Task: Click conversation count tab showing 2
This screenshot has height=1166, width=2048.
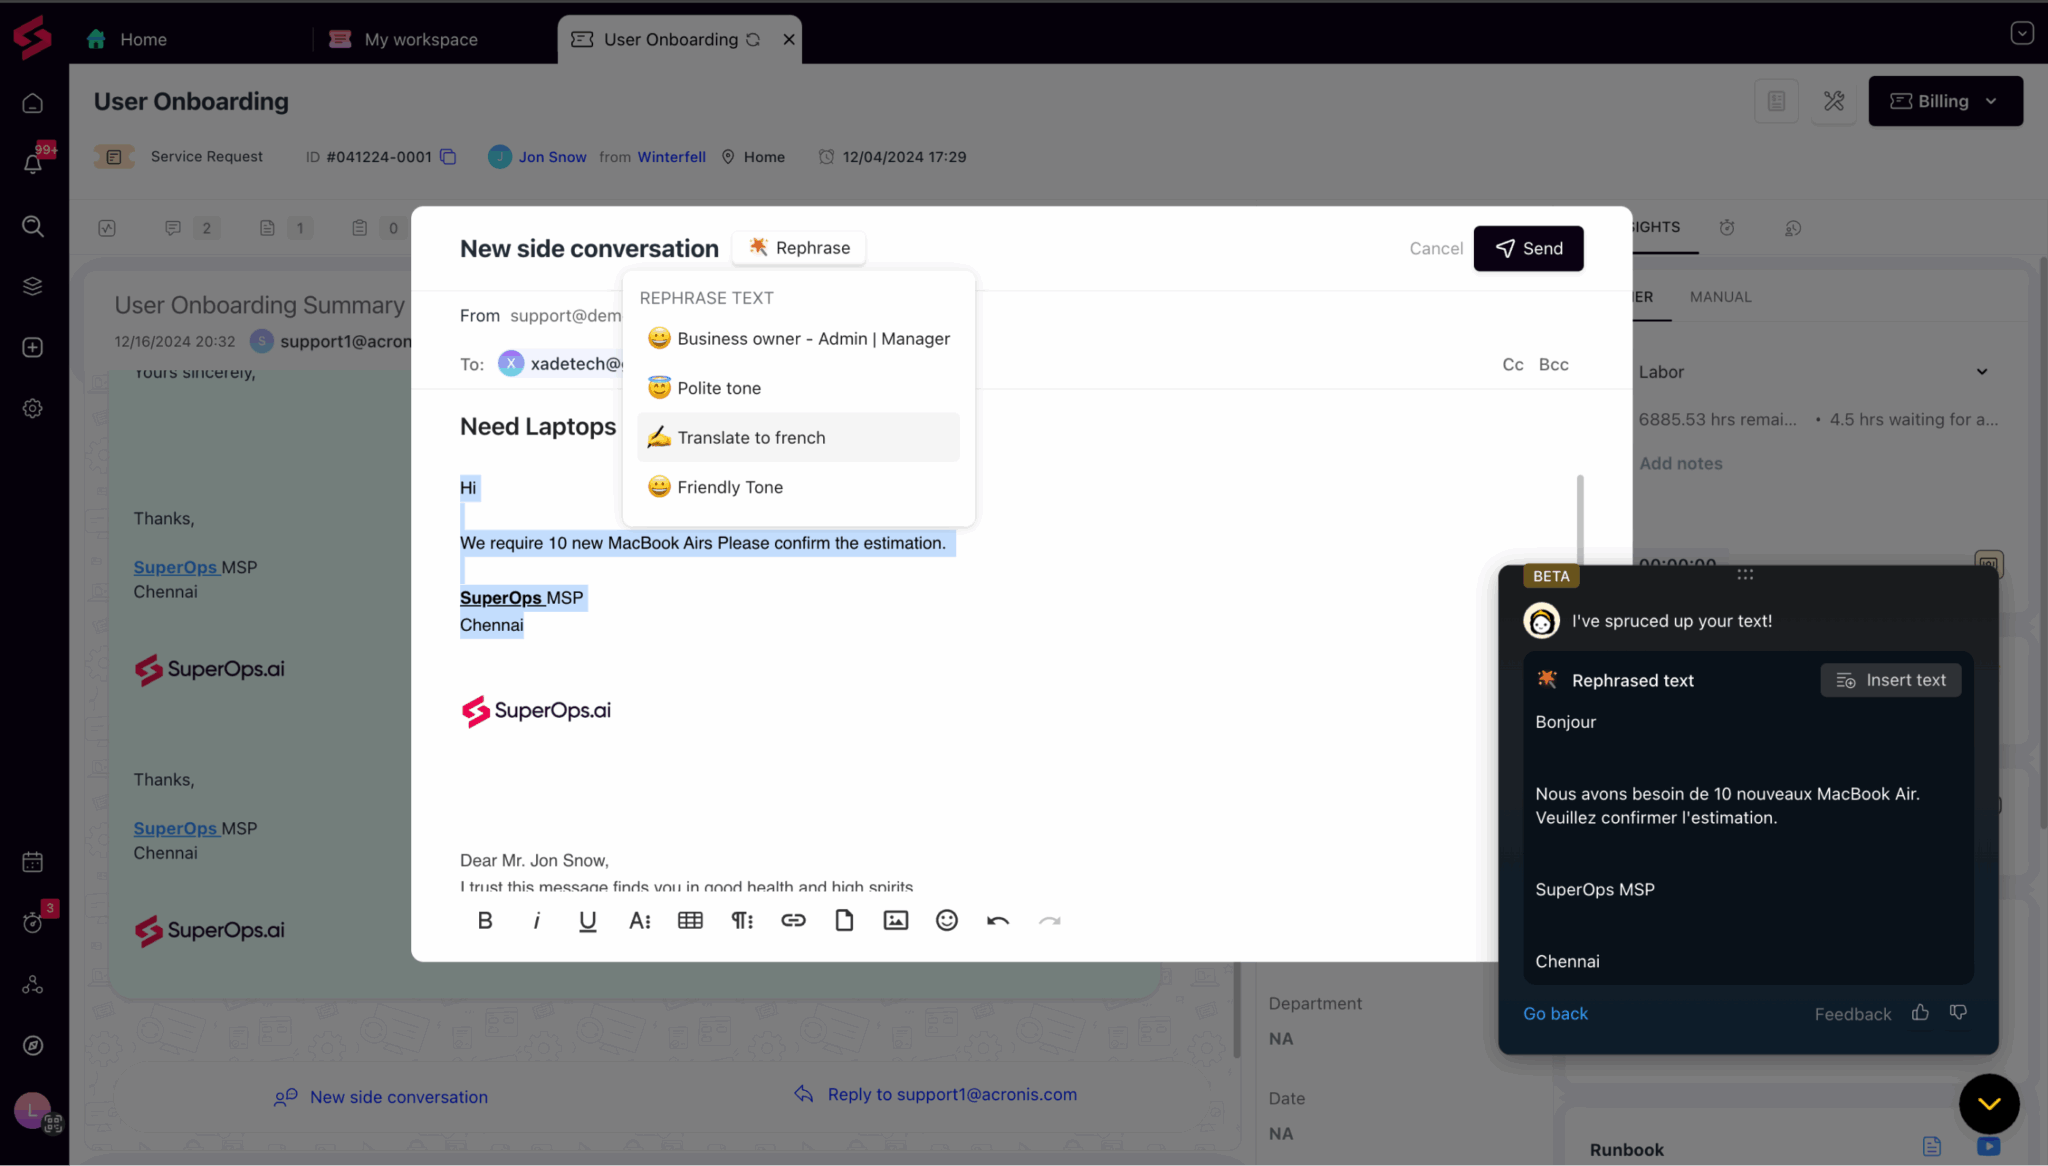Action: 191,228
